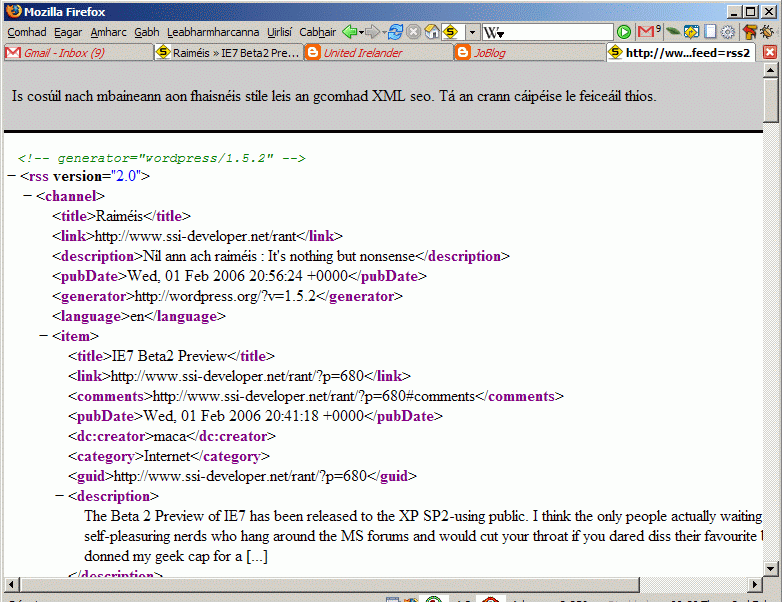Click the horizontal scrollbar thumb
Image resolution: width=782 pixels, height=602 pixels.
330,584
